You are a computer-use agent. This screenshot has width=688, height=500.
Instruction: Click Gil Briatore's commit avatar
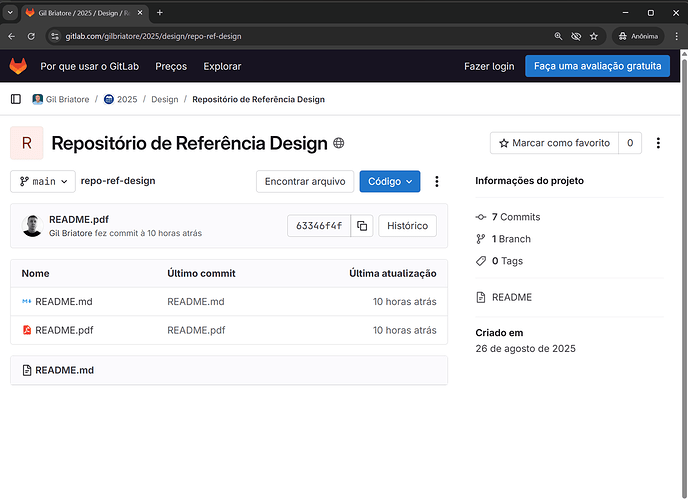click(x=33, y=226)
